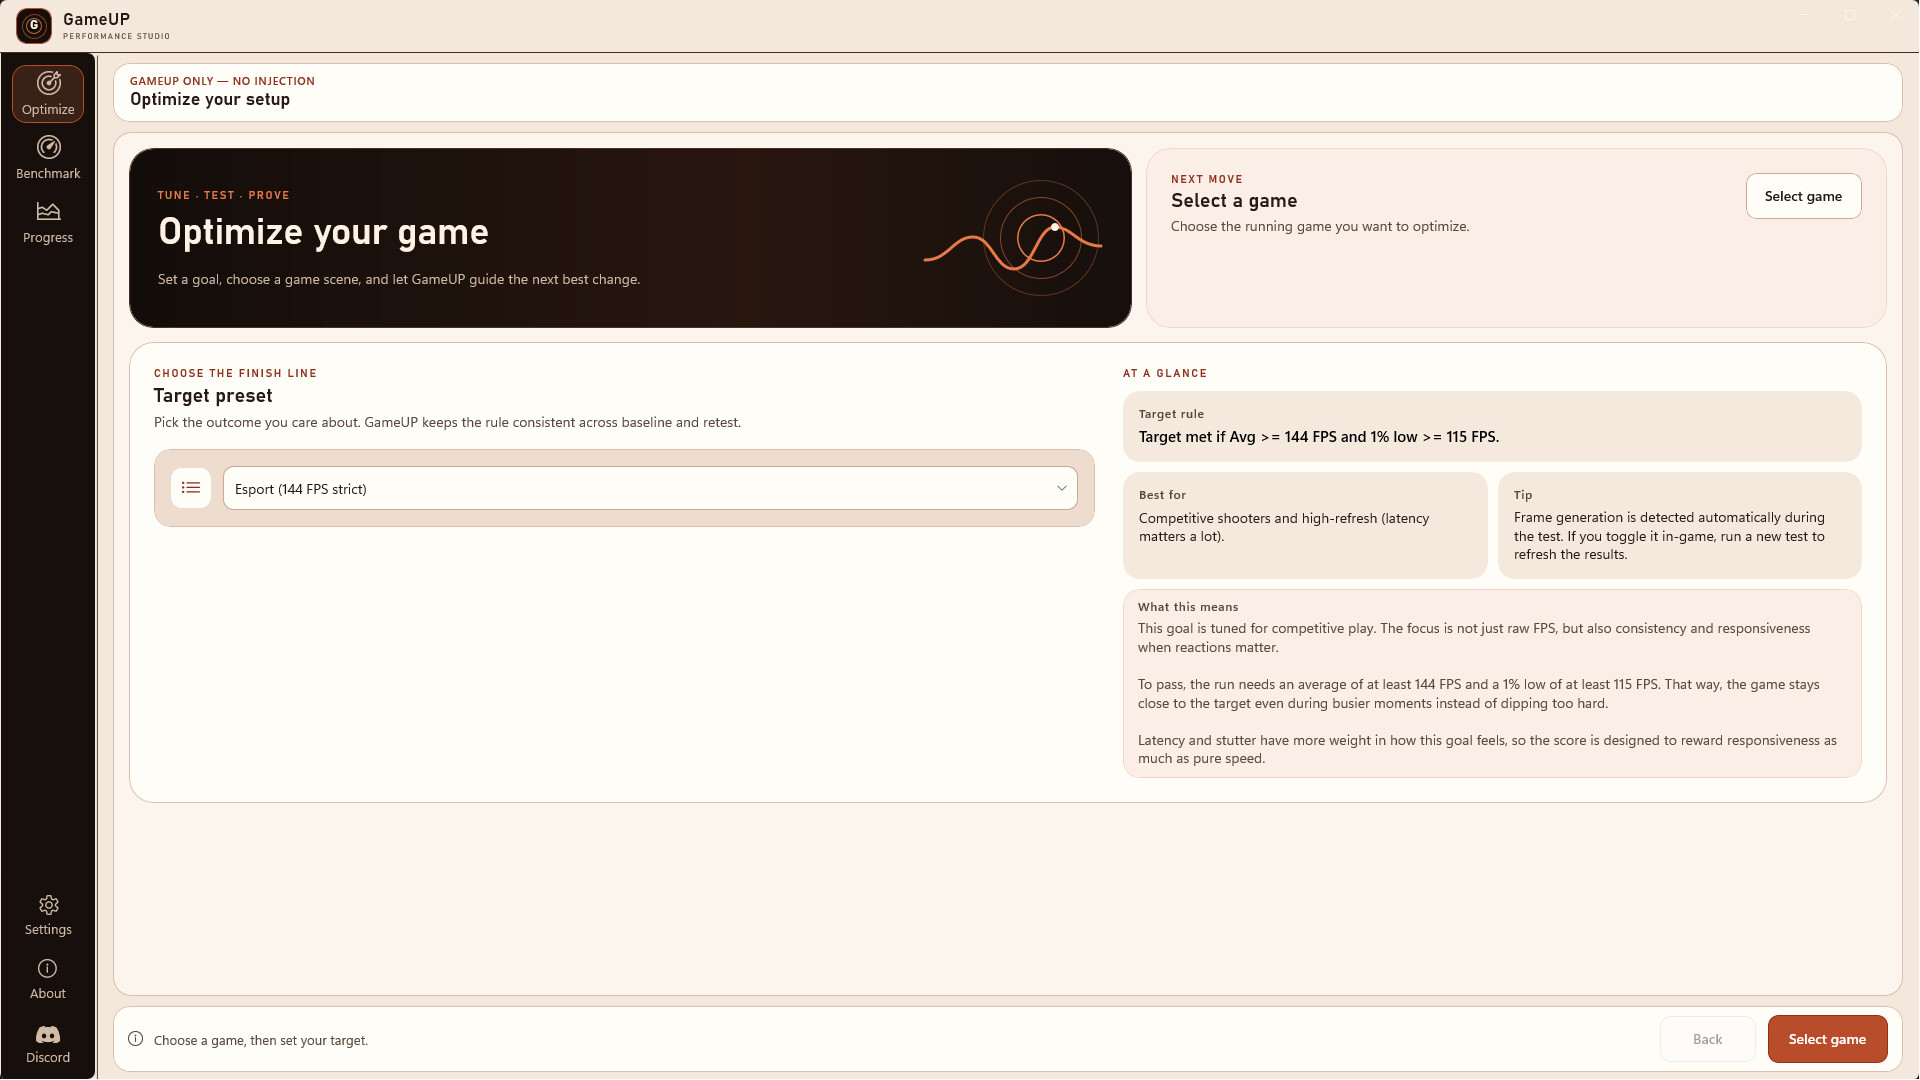Click the 'AT A GLANCE' label
Viewport: 1920px width, 1080px height.
[1165, 373]
